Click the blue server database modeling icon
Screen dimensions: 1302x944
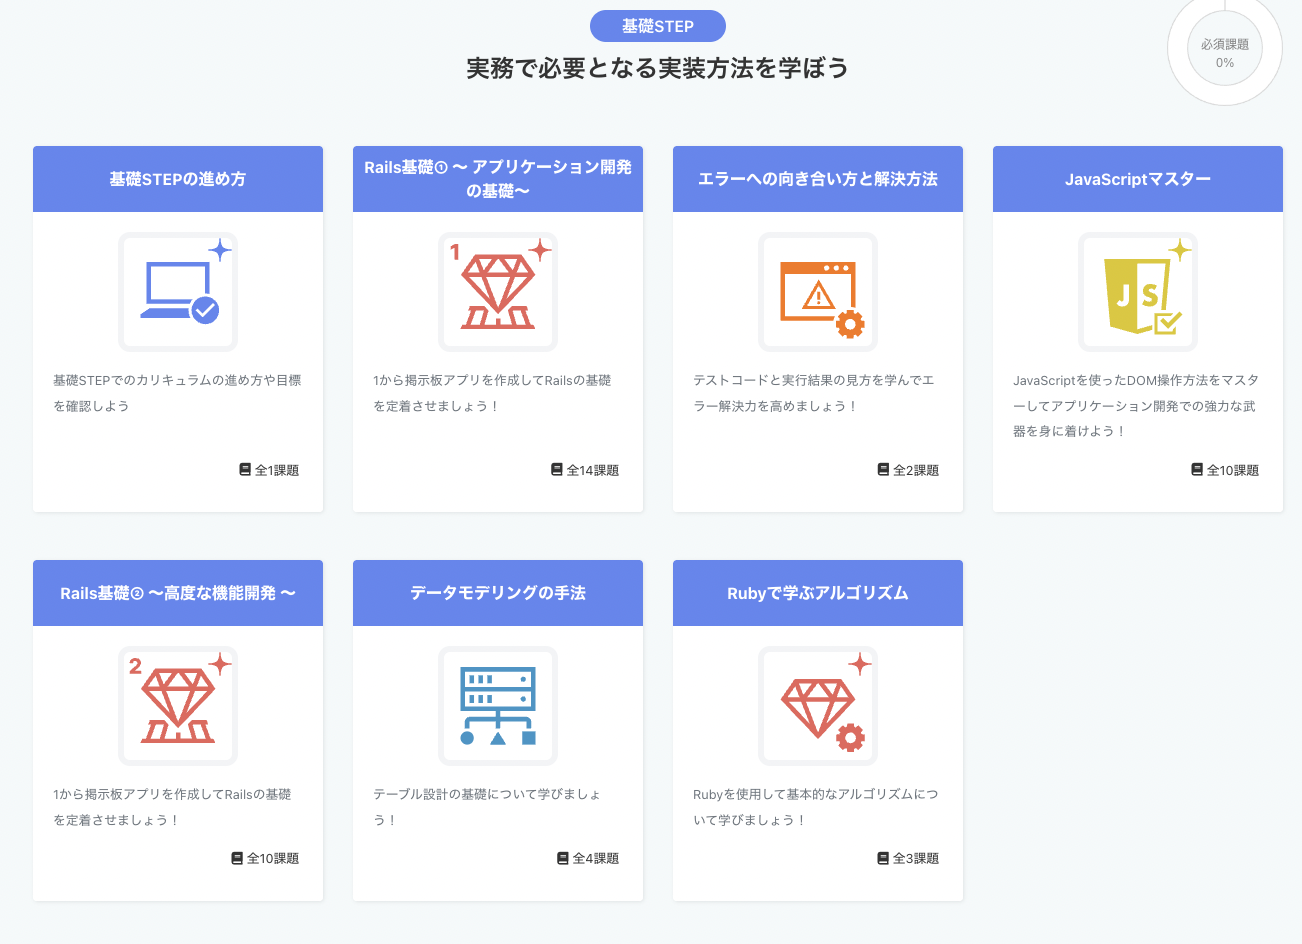(x=498, y=706)
